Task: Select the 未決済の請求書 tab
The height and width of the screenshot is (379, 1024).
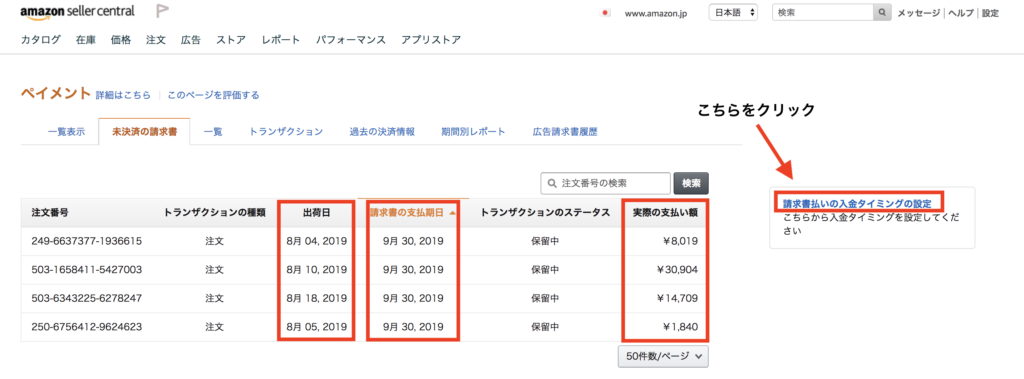Action: [x=144, y=131]
